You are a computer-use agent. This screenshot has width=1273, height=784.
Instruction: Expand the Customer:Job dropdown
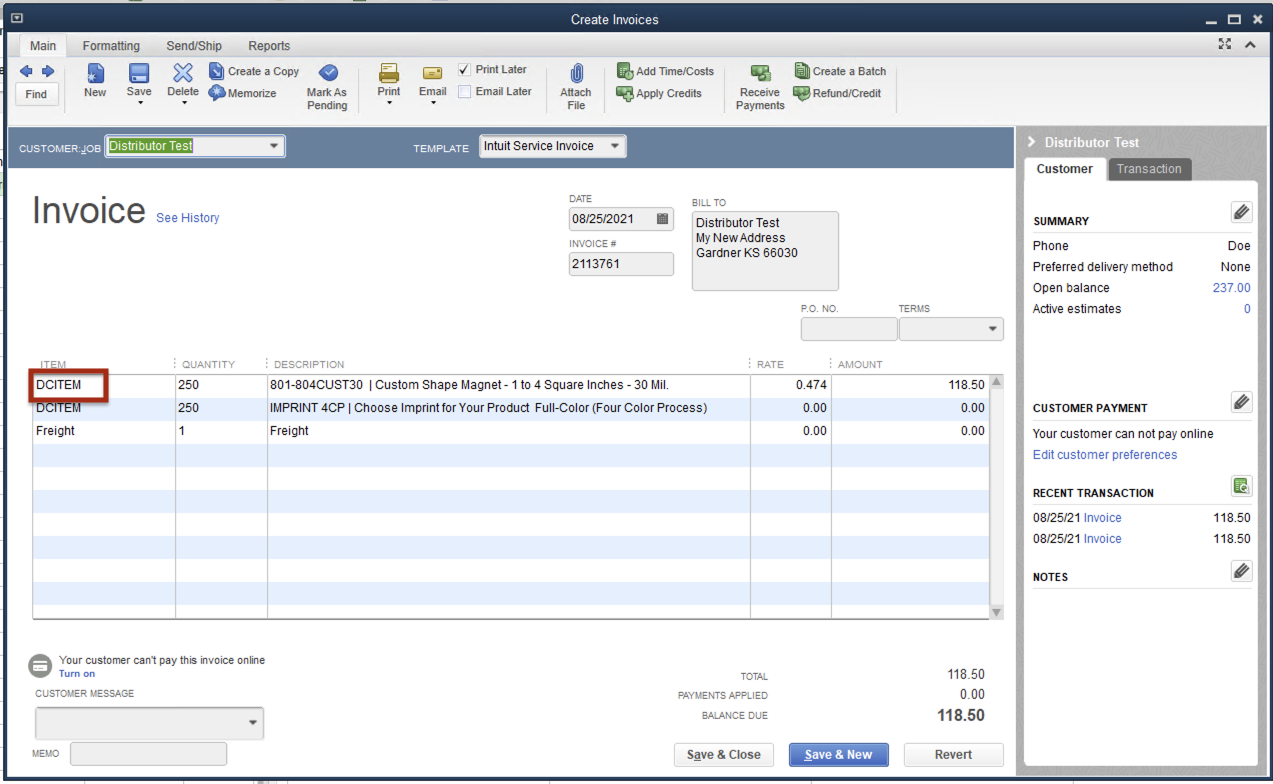pyautogui.click(x=274, y=146)
